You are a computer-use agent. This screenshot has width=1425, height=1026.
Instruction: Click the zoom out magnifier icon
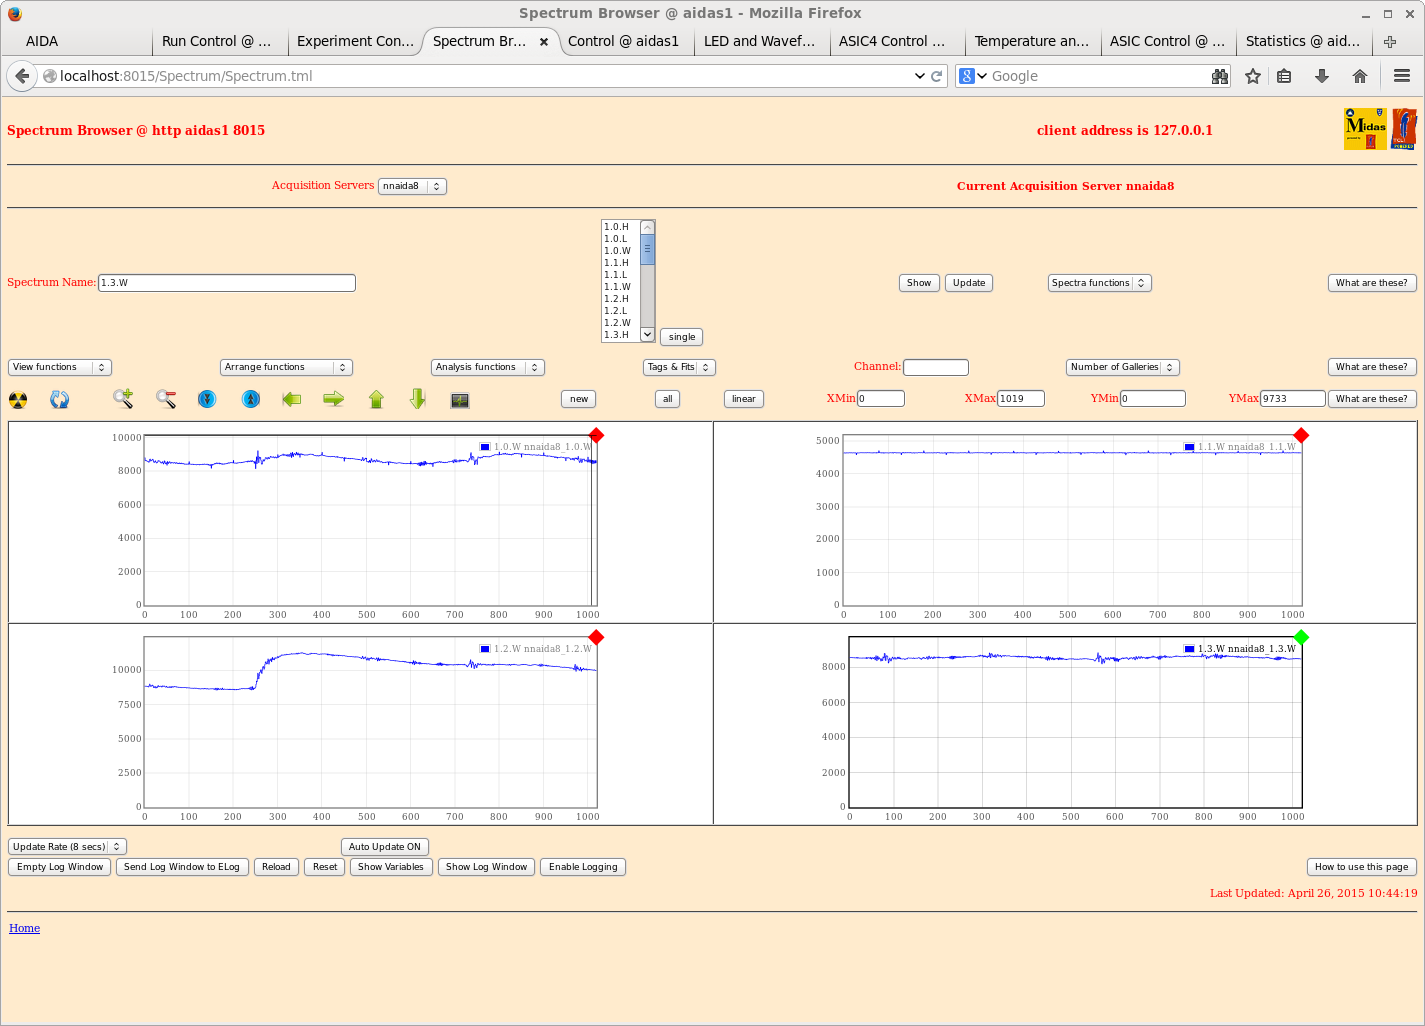[x=166, y=399]
